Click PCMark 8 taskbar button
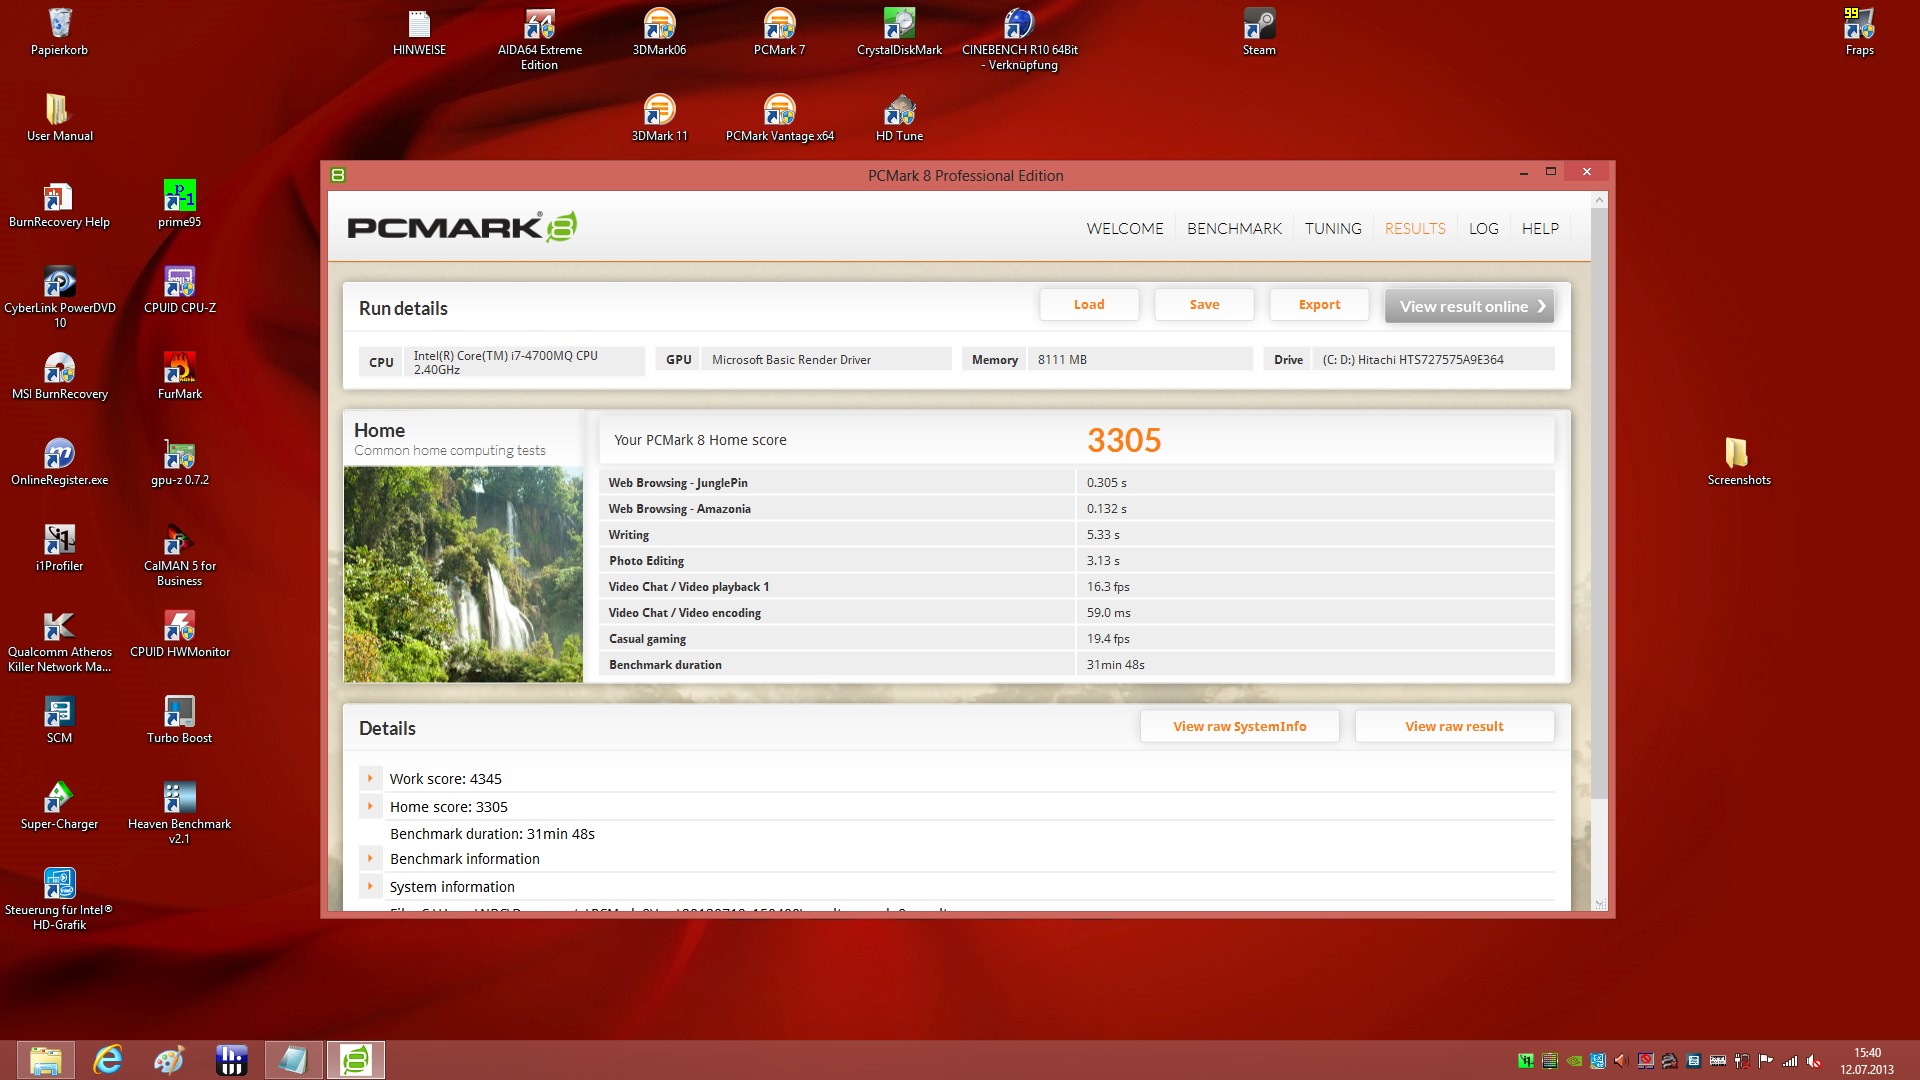 coord(355,1060)
